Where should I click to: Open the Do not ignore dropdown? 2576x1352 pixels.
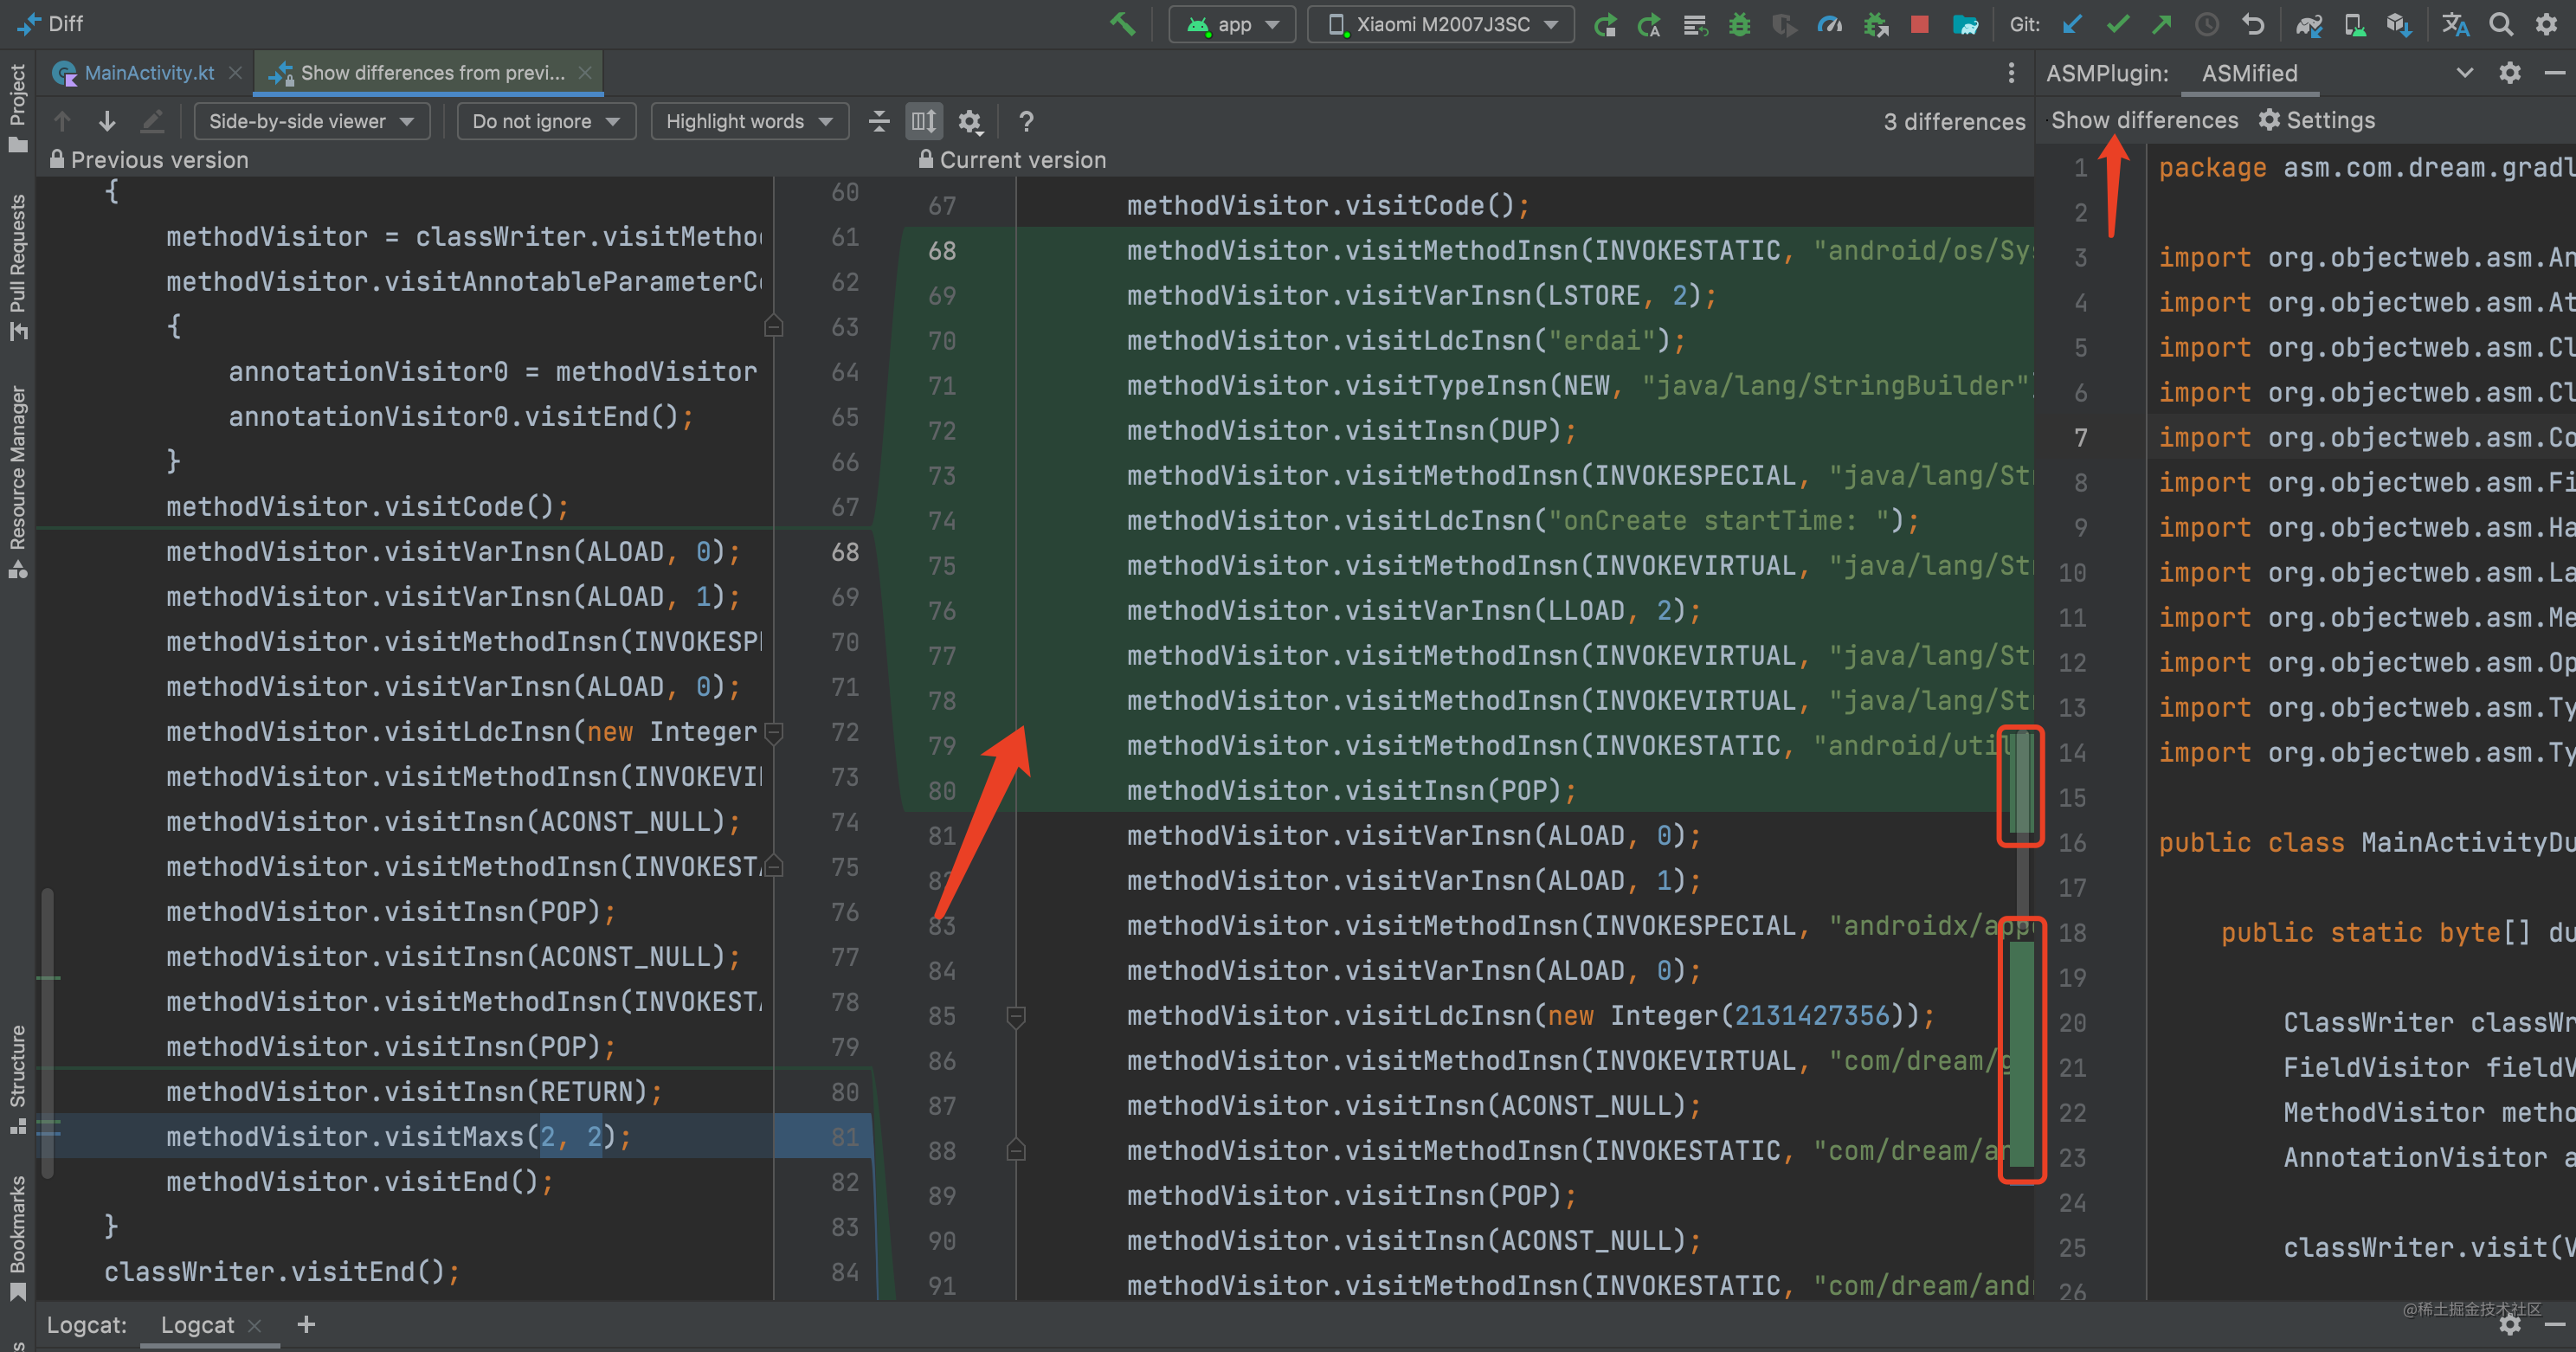click(545, 121)
